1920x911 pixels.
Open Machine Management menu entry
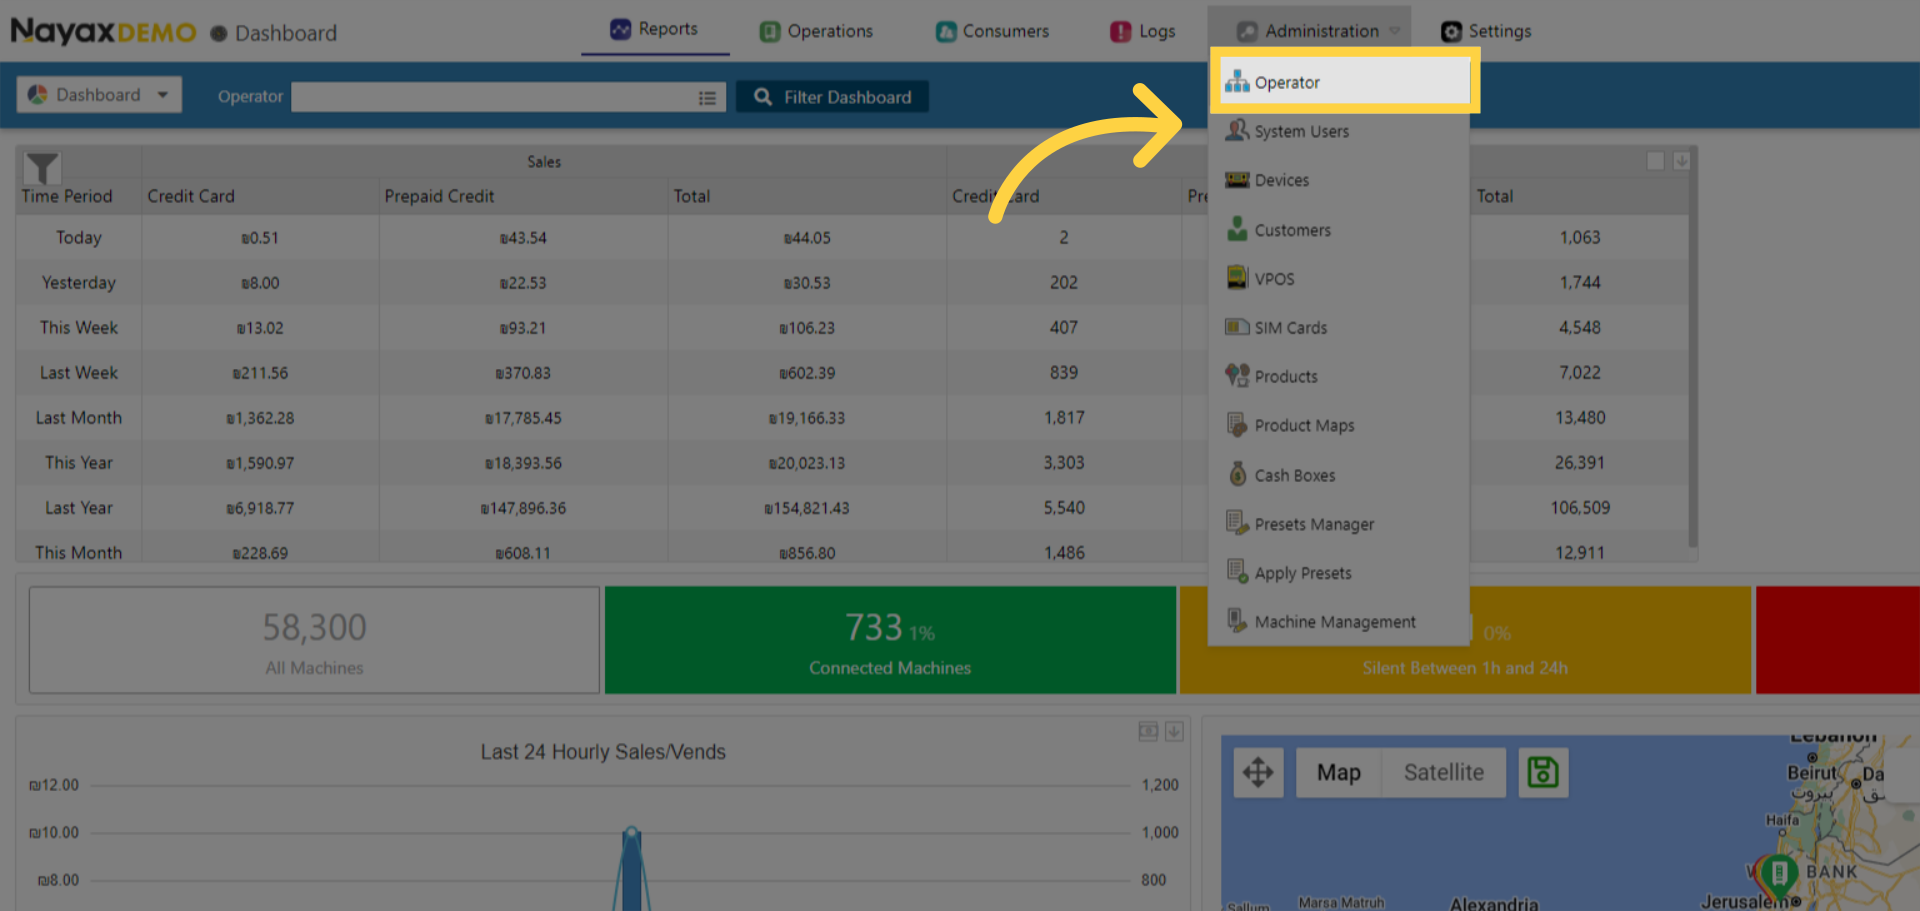[x=1338, y=622]
